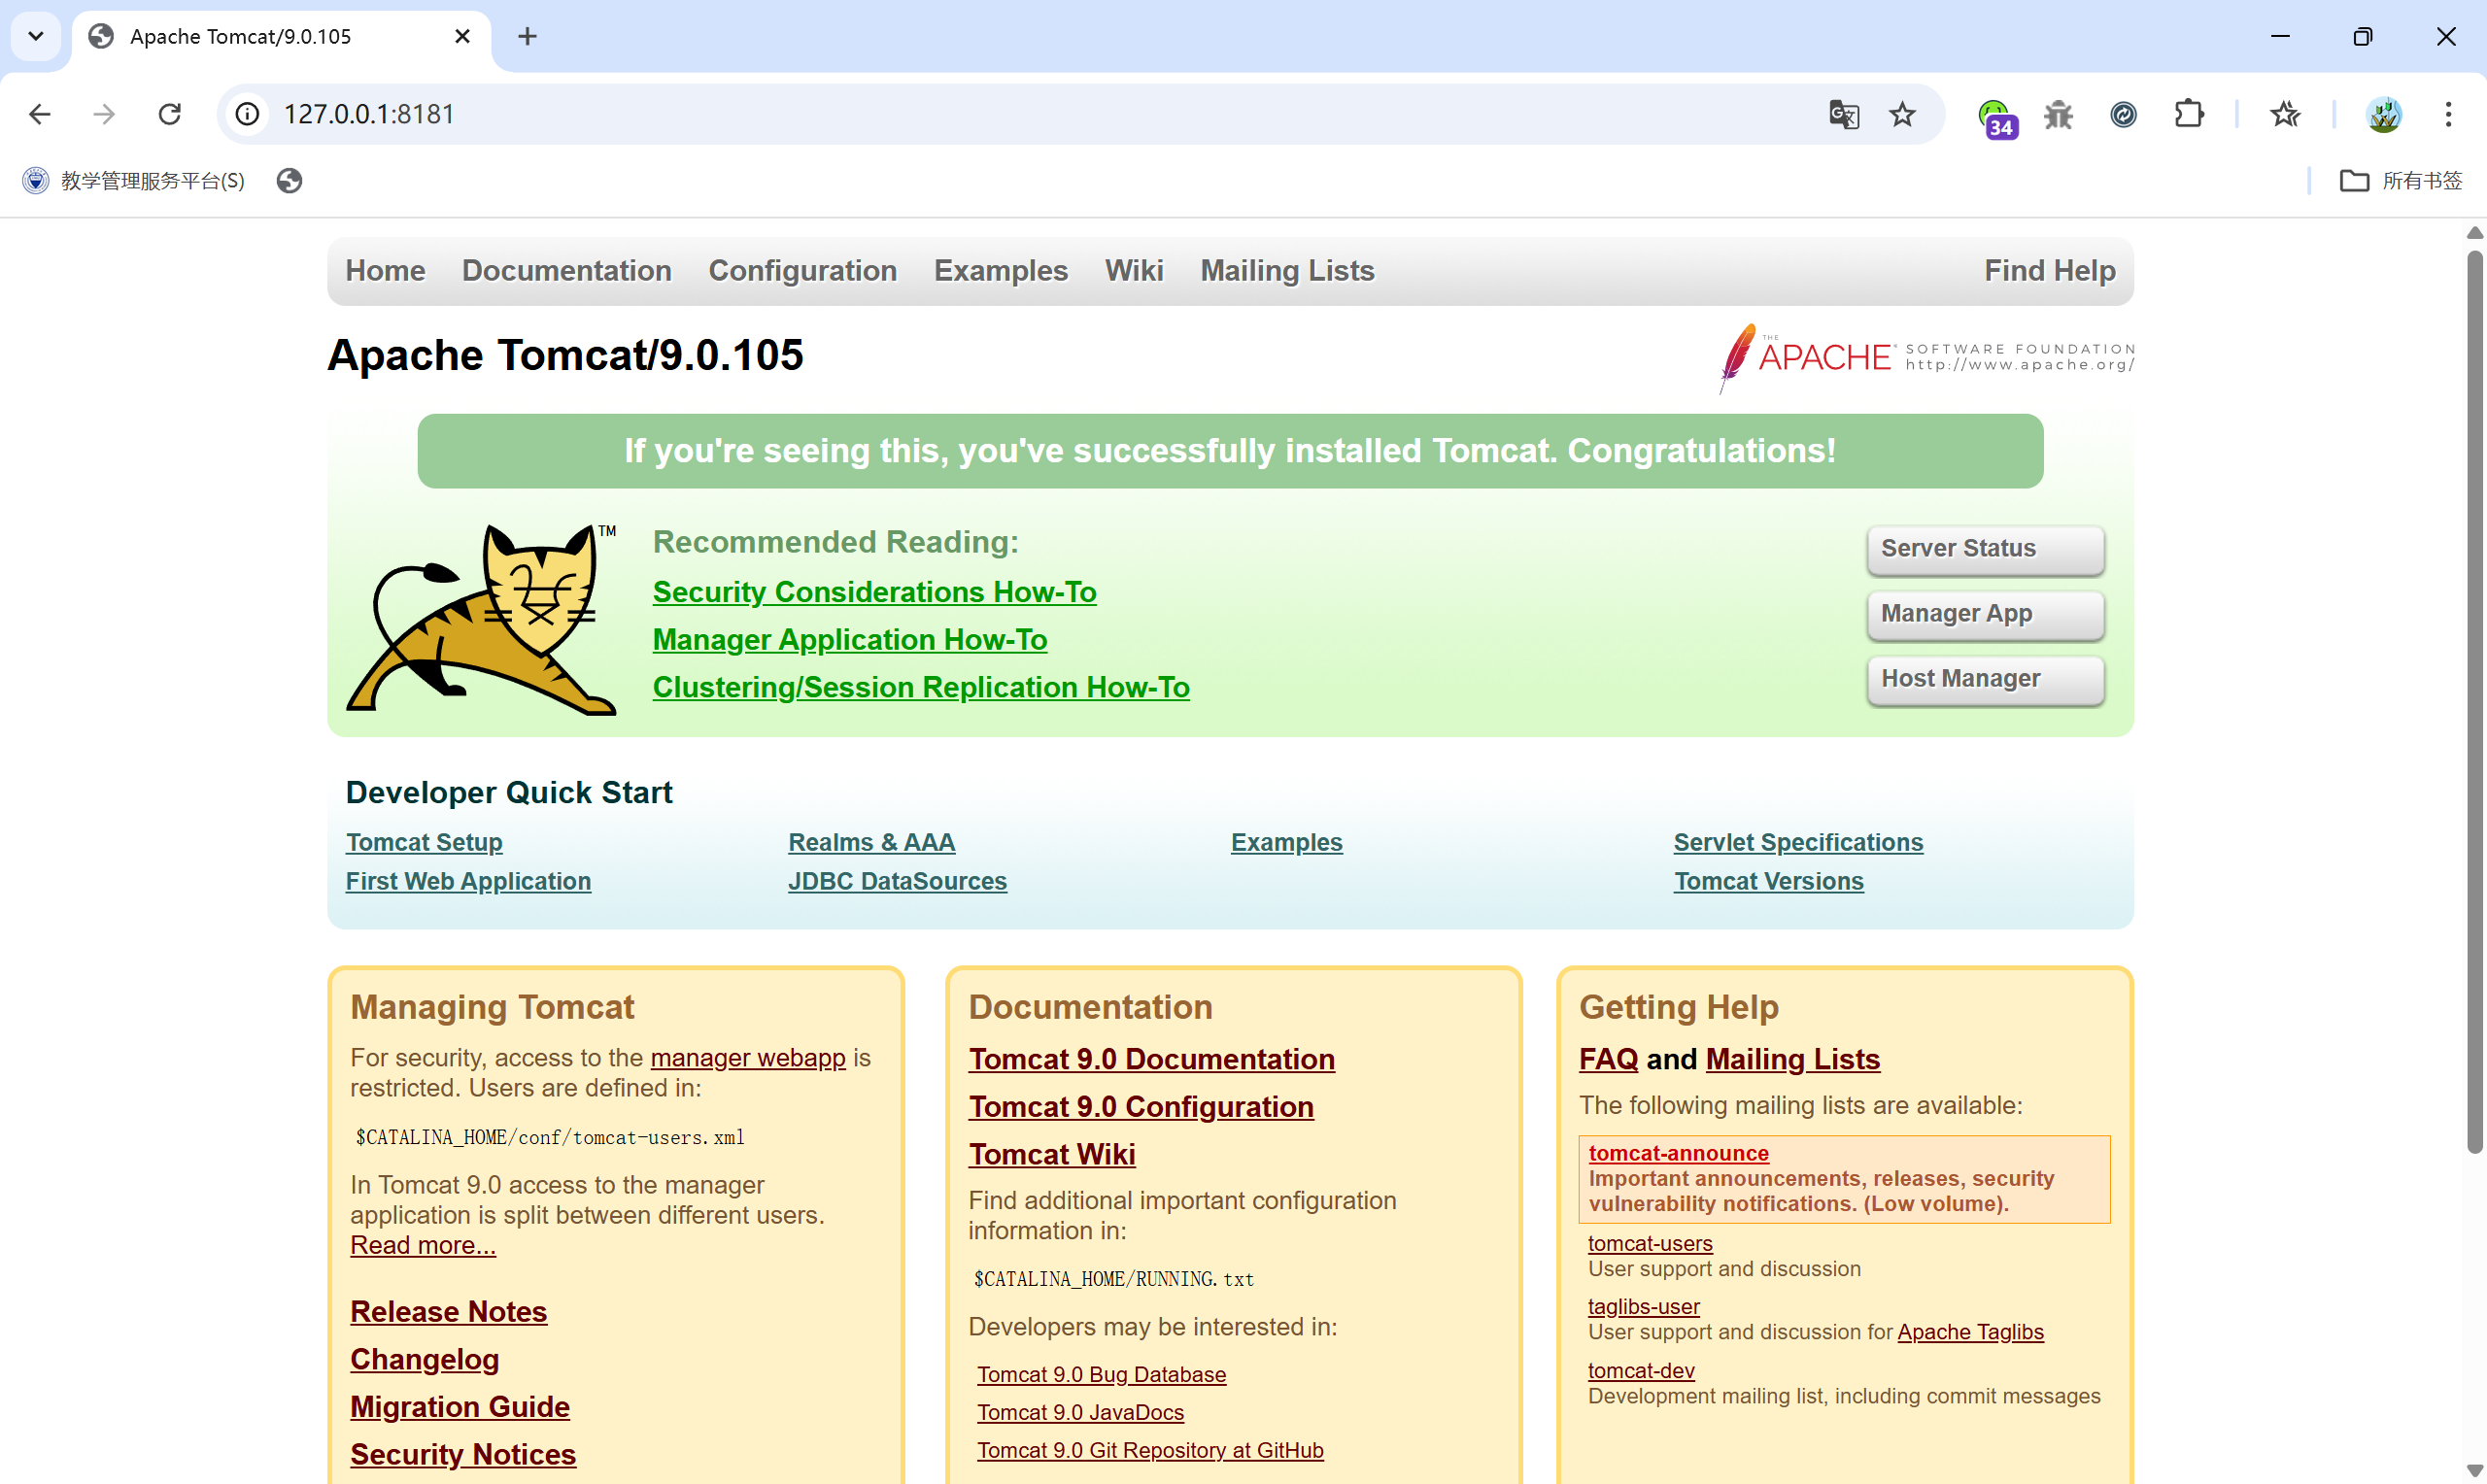This screenshot has width=2487, height=1484.
Task: Click the bug-shaped extension icon
Action: 2059,115
